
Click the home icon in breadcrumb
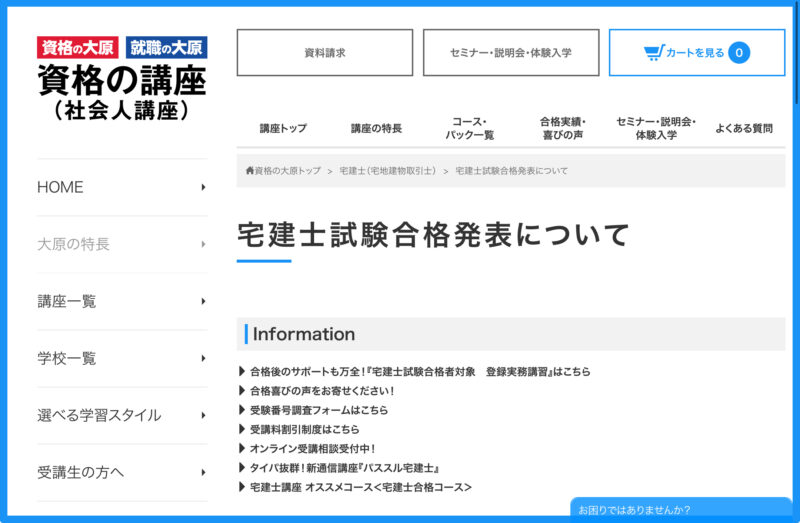[x=250, y=171]
